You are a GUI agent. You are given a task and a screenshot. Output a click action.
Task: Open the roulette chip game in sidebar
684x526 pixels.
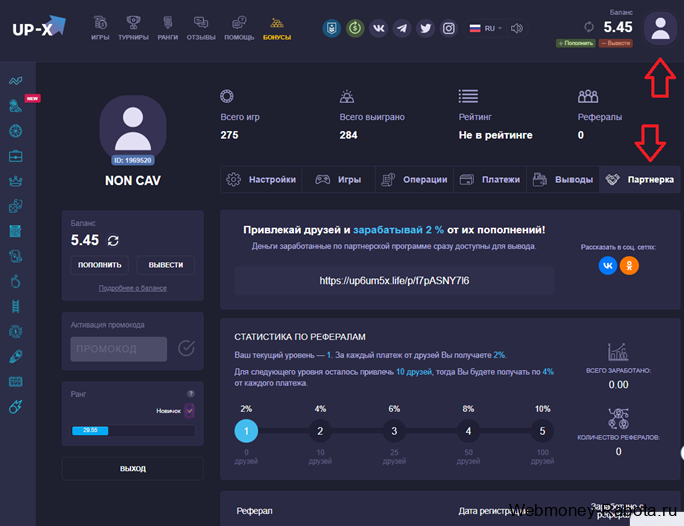(x=16, y=331)
